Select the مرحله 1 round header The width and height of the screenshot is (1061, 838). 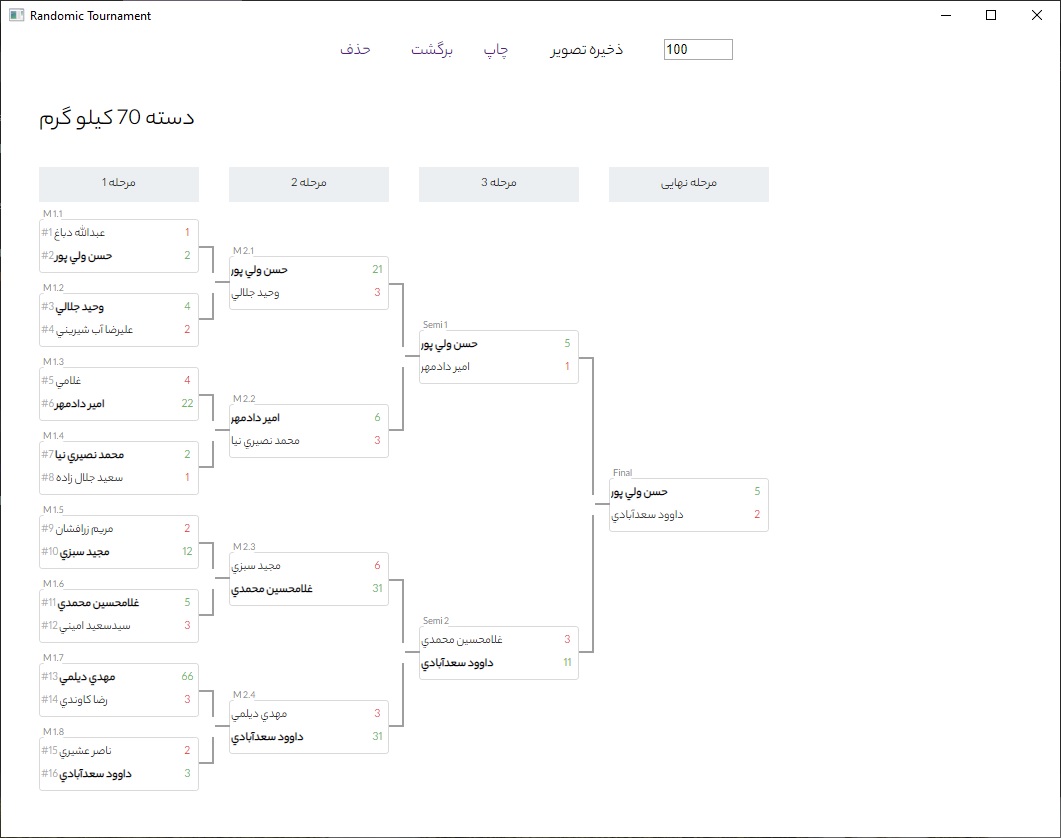(119, 184)
